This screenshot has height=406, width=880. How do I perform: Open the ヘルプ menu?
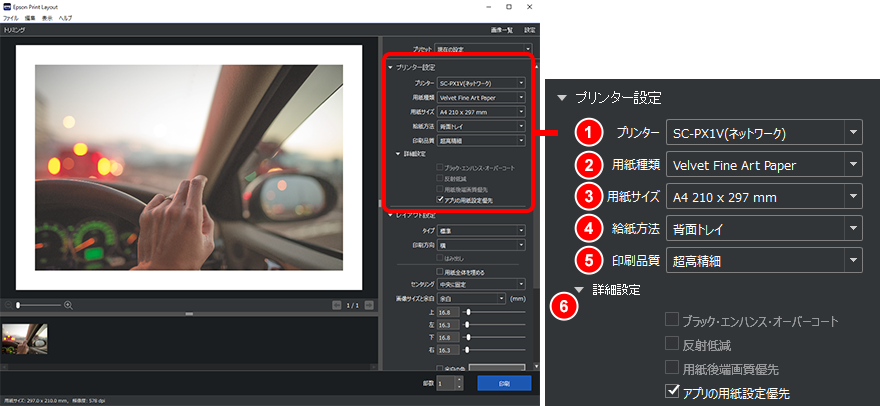[65, 18]
